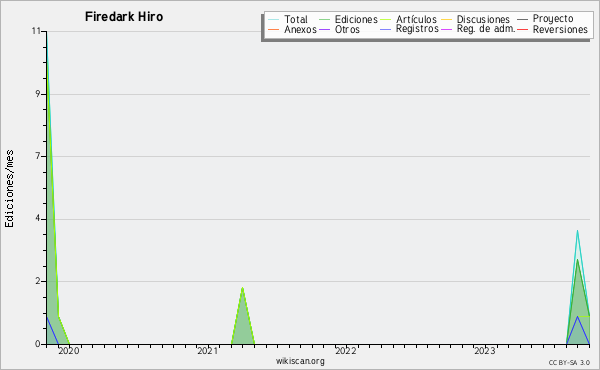The width and height of the screenshot is (600, 370).
Task: Click the 2020 x-axis label
Action: pyautogui.click(x=69, y=350)
